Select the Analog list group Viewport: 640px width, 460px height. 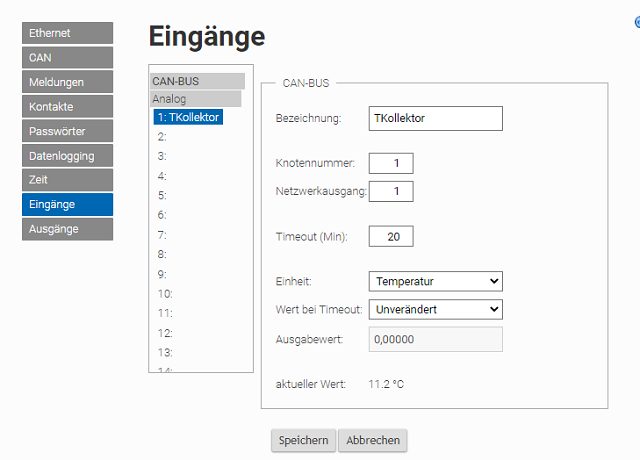point(196,99)
